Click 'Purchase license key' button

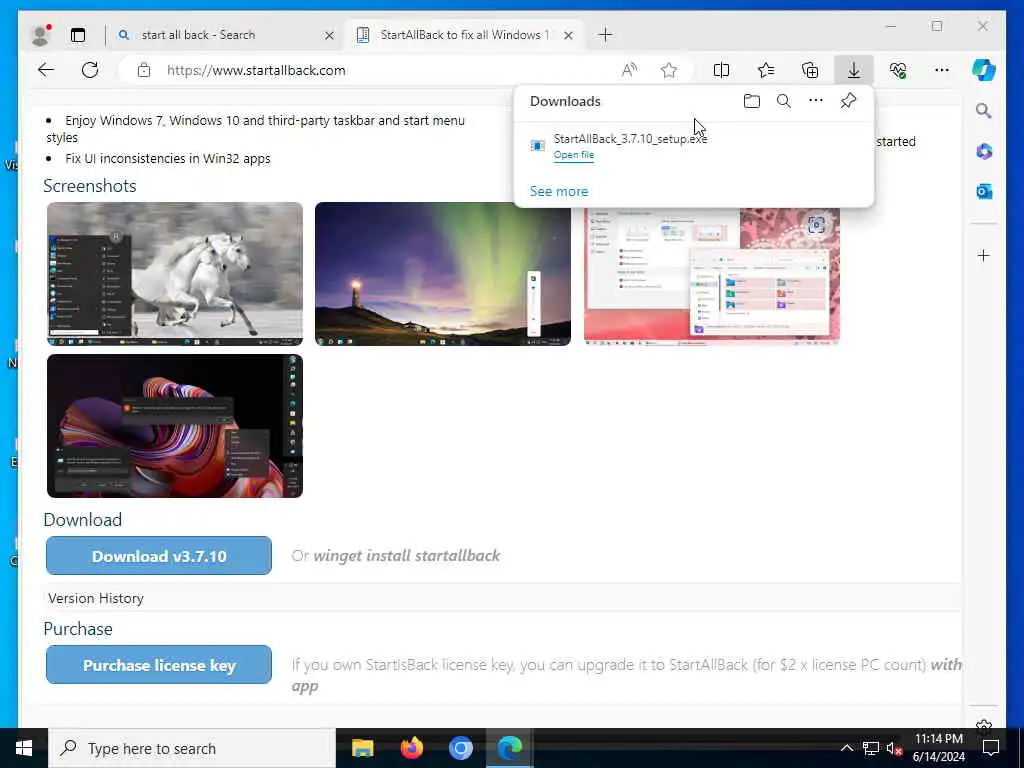159,665
